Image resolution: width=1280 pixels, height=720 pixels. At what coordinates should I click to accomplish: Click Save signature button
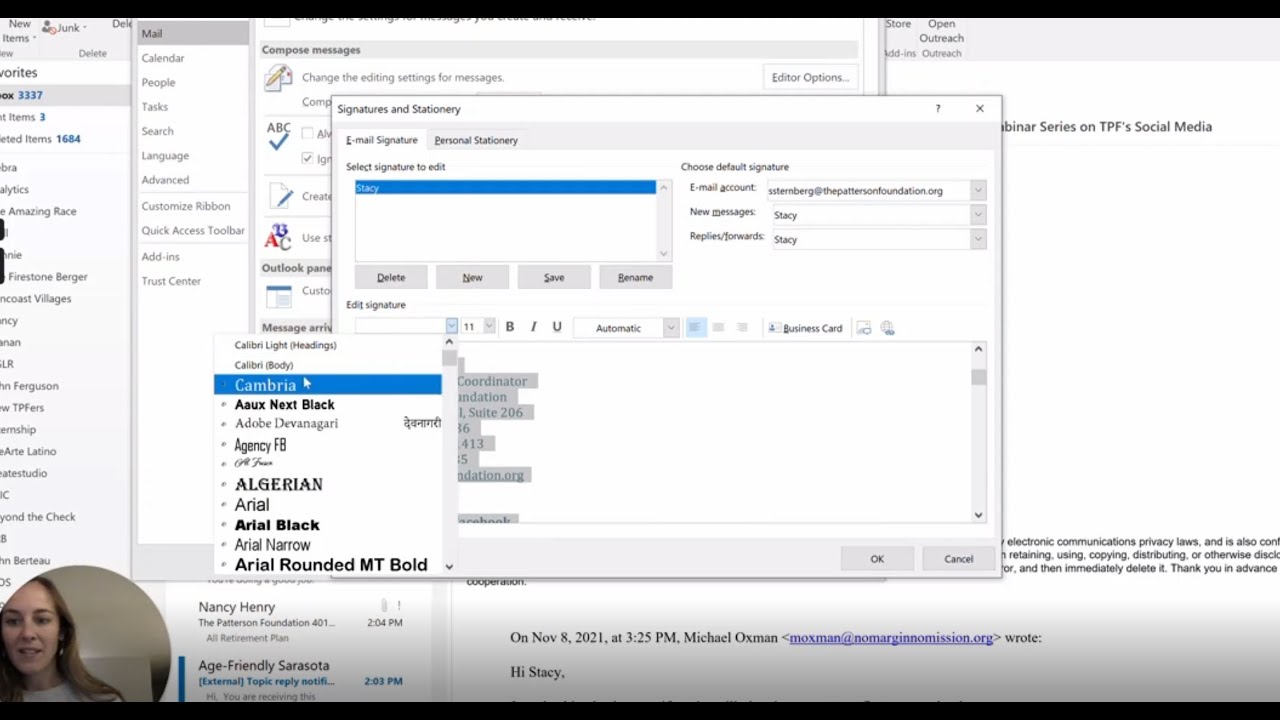(554, 277)
